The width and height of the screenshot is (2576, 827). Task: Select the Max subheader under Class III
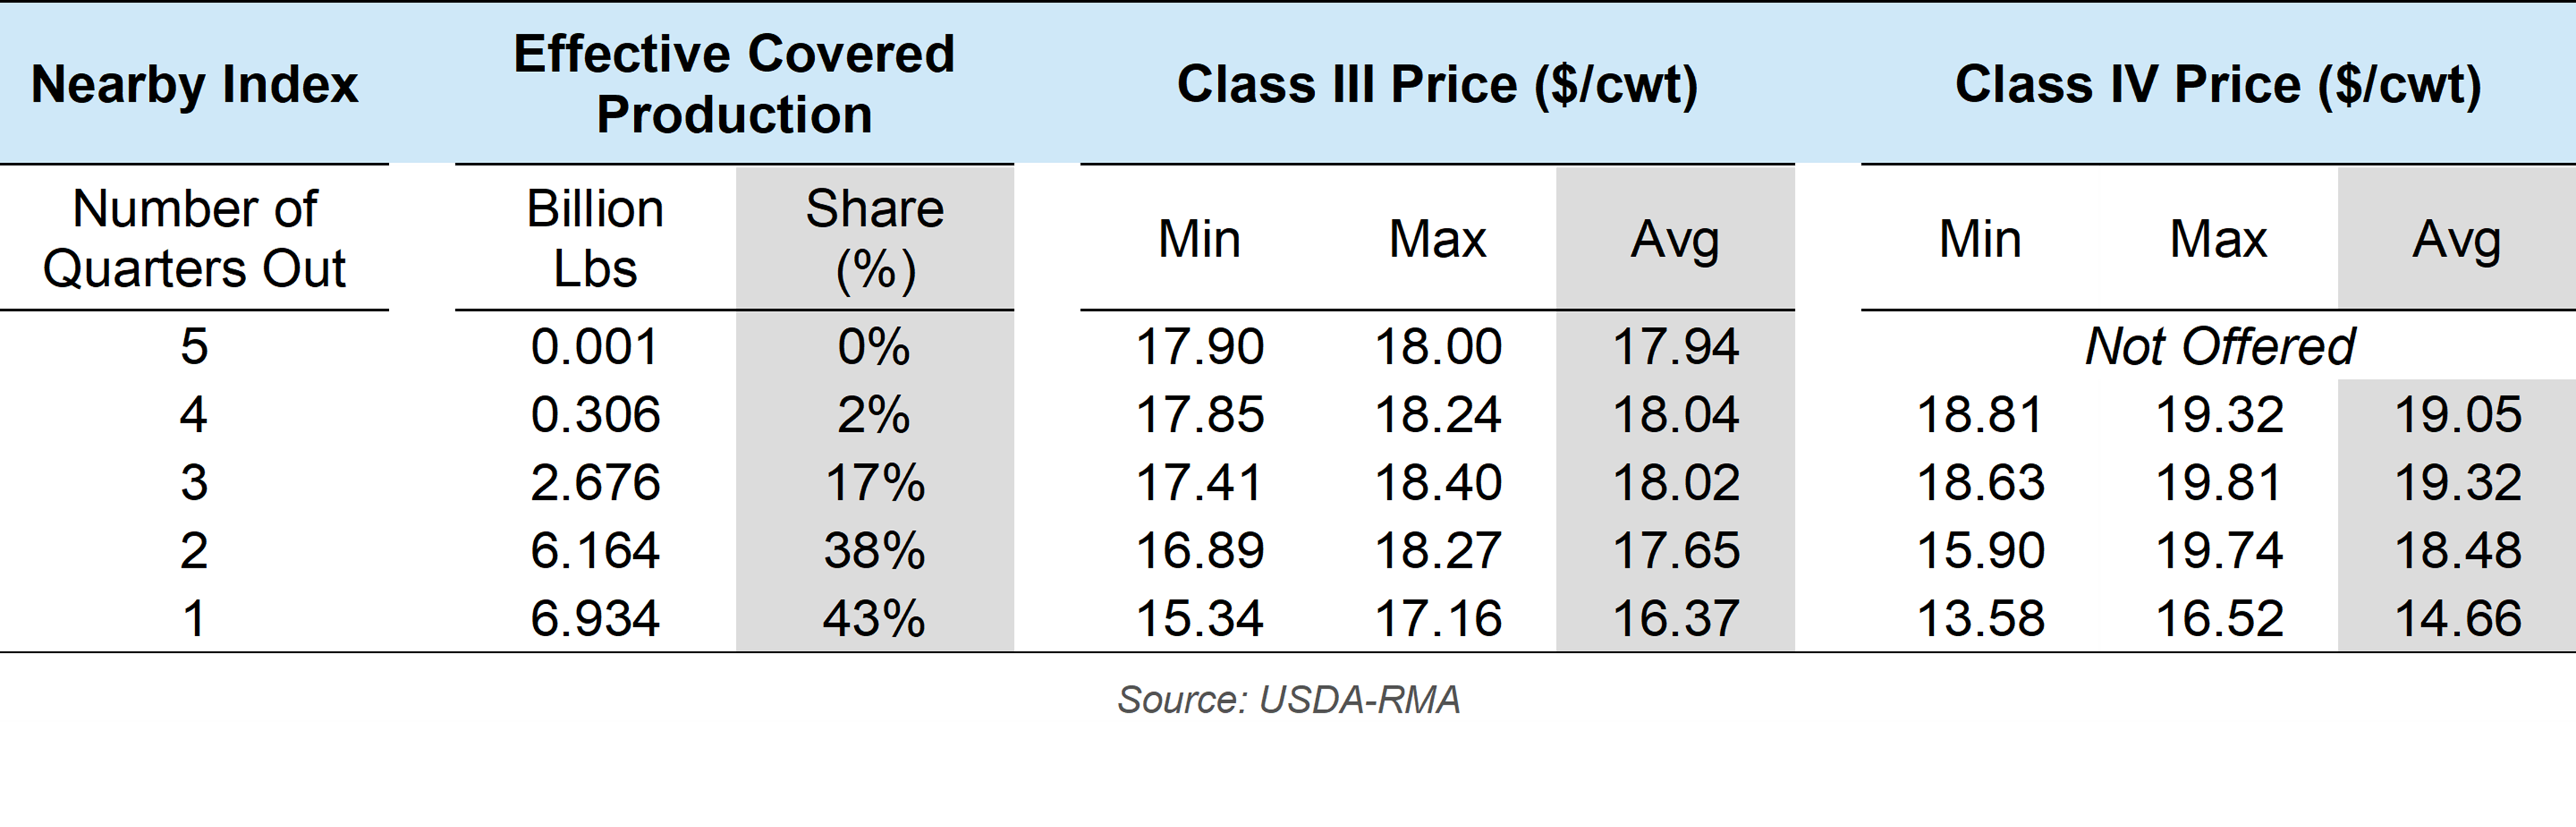(1437, 240)
